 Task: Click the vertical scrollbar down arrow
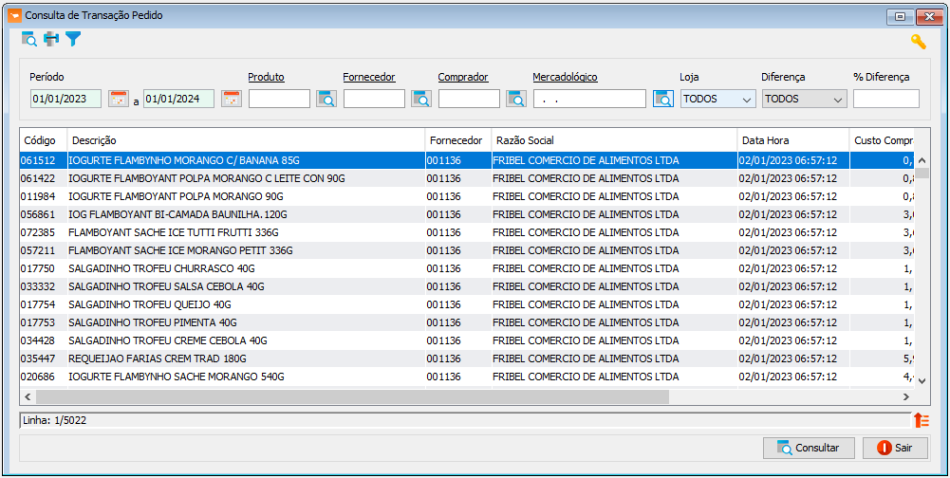point(922,380)
